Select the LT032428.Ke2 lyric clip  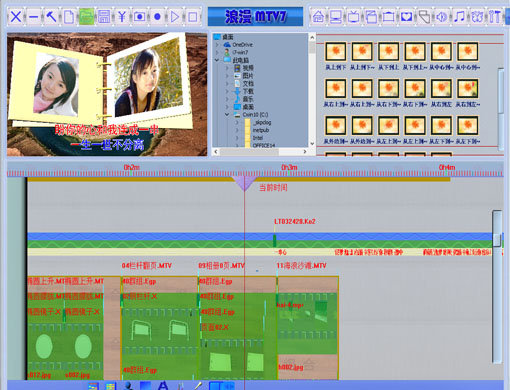click(295, 221)
